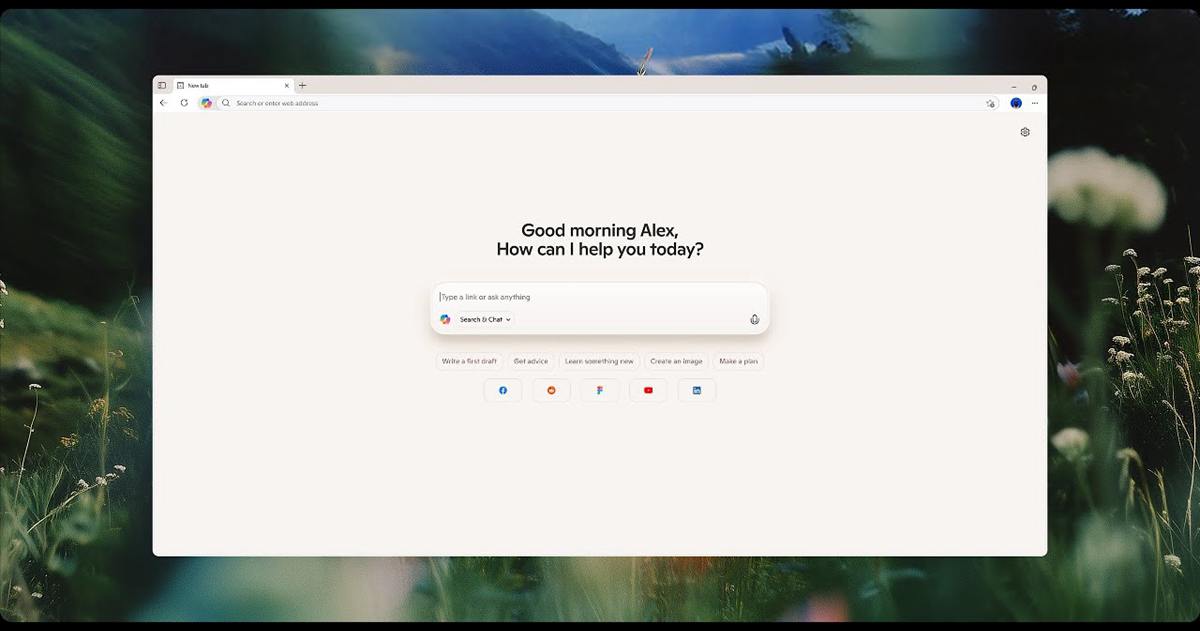Screen dimensions: 1200x631
Task: Open the browser menu with three dots
Action: coord(1034,103)
